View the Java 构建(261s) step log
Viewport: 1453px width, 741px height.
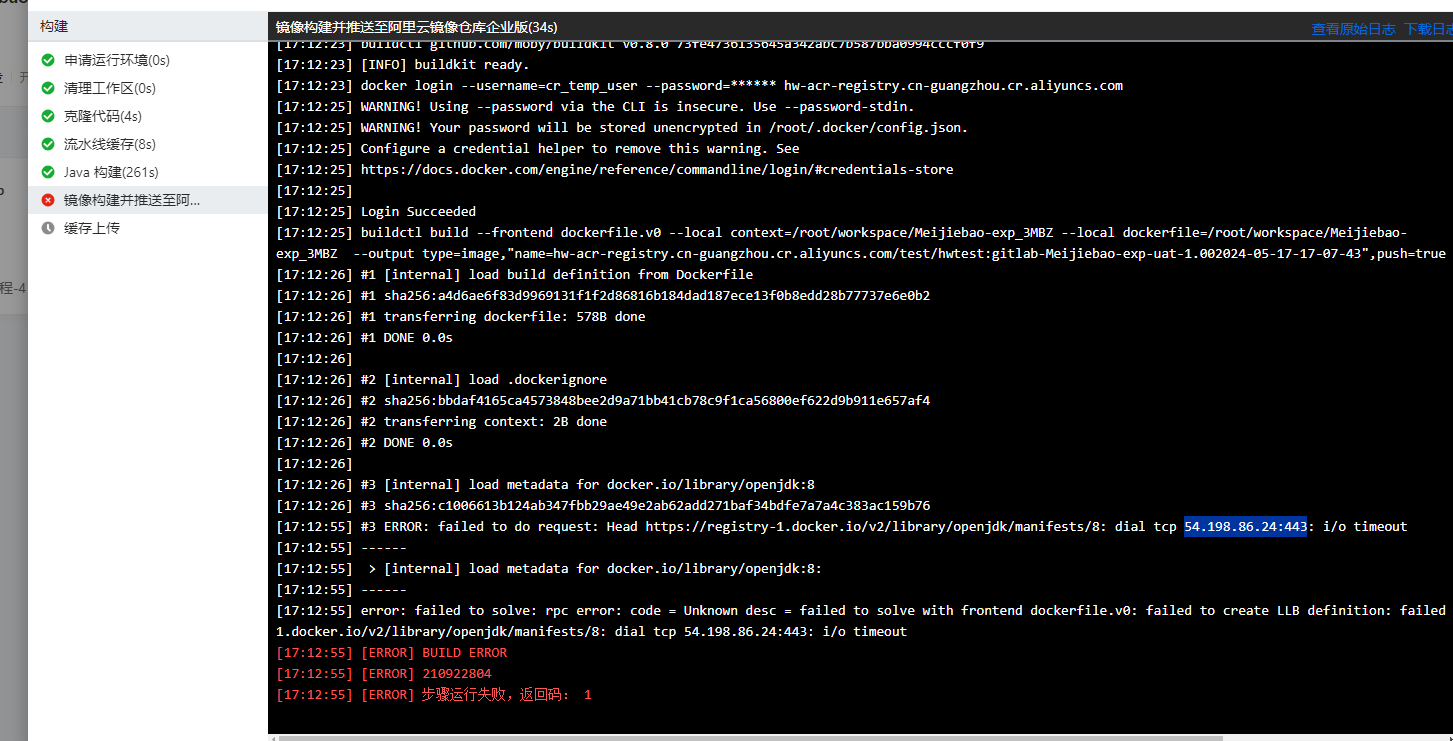111,173
